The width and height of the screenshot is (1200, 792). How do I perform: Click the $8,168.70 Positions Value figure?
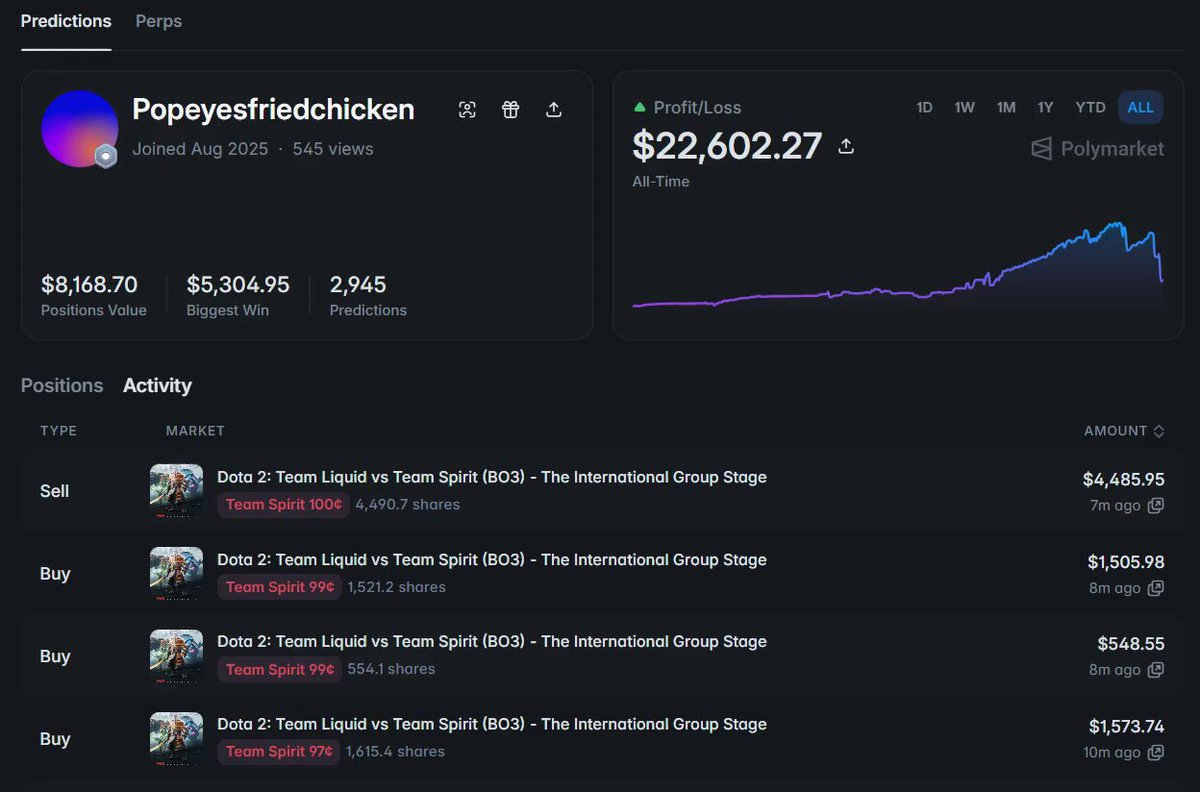click(89, 285)
